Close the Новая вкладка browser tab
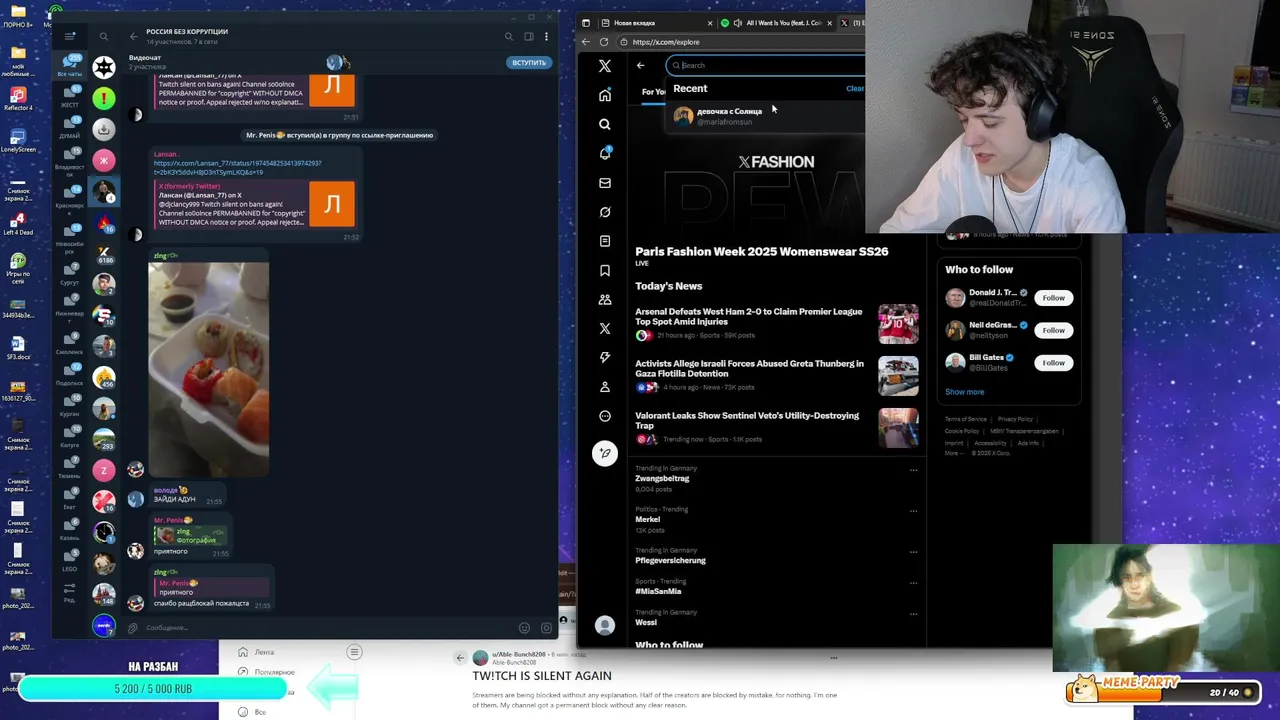The width and height of the screenshot is (1280, 720). (710, 22)
